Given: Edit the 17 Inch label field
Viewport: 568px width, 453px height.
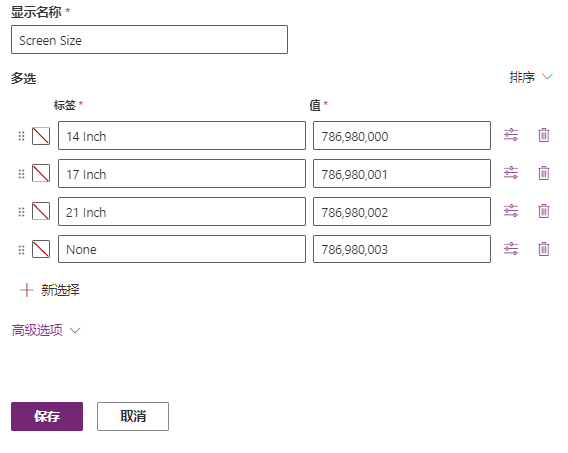Looking at the screenshot, I should tap(182, 173).
